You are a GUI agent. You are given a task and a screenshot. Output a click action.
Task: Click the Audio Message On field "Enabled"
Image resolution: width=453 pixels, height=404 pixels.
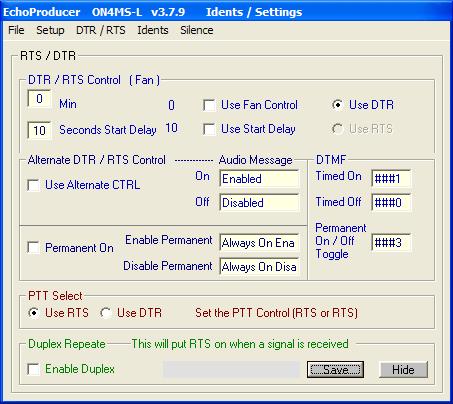[259, 179]
